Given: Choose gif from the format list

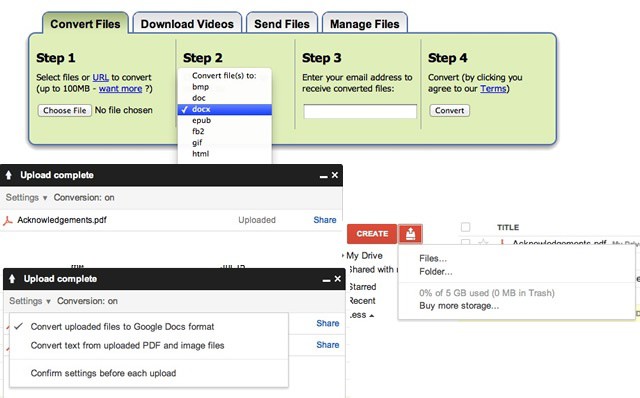Looking at the screenshot, I should click(224, 142).
